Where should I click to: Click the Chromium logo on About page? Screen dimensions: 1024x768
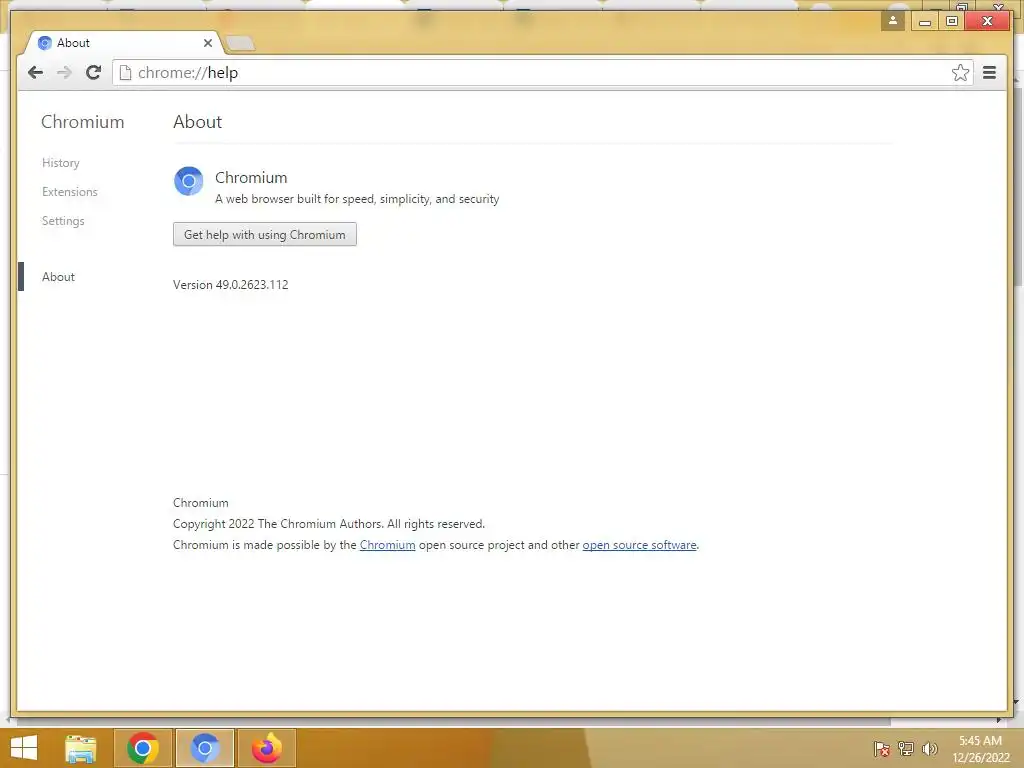click(189, 181)
